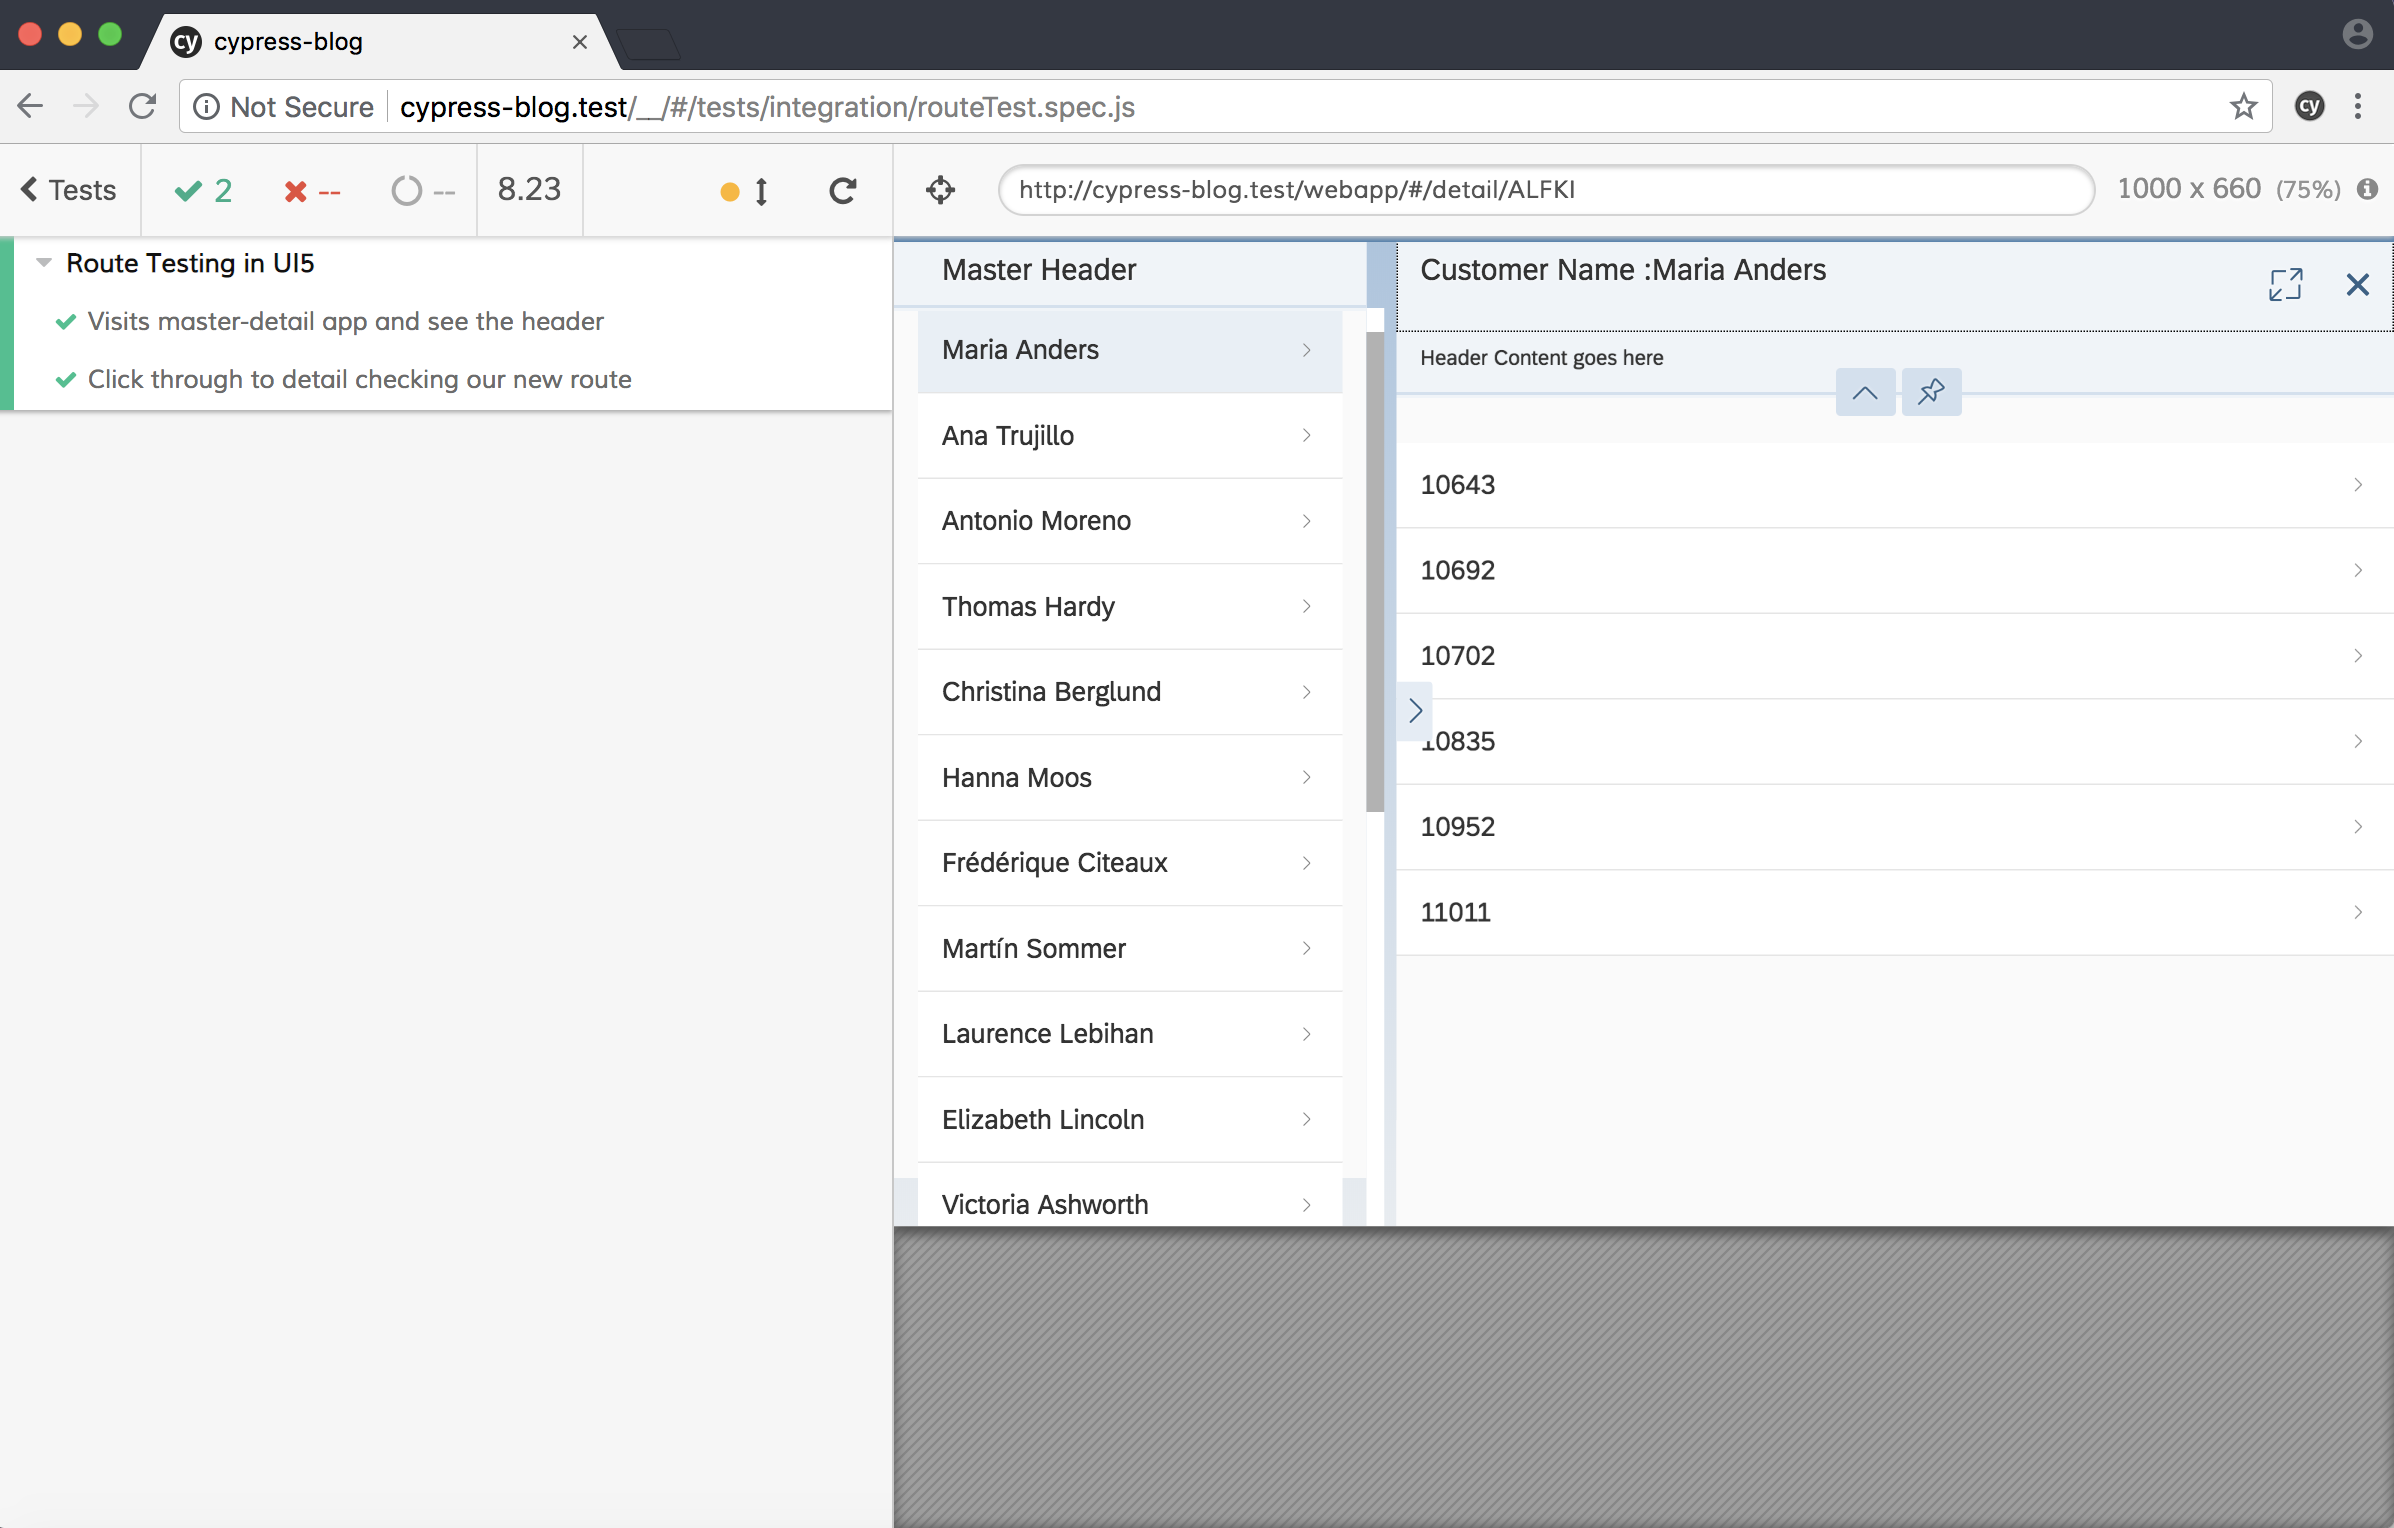The height and width of the screenshot is (1528, 2394).
Task: Click the Cypress app URL field
Action: tap(1546, 190)
